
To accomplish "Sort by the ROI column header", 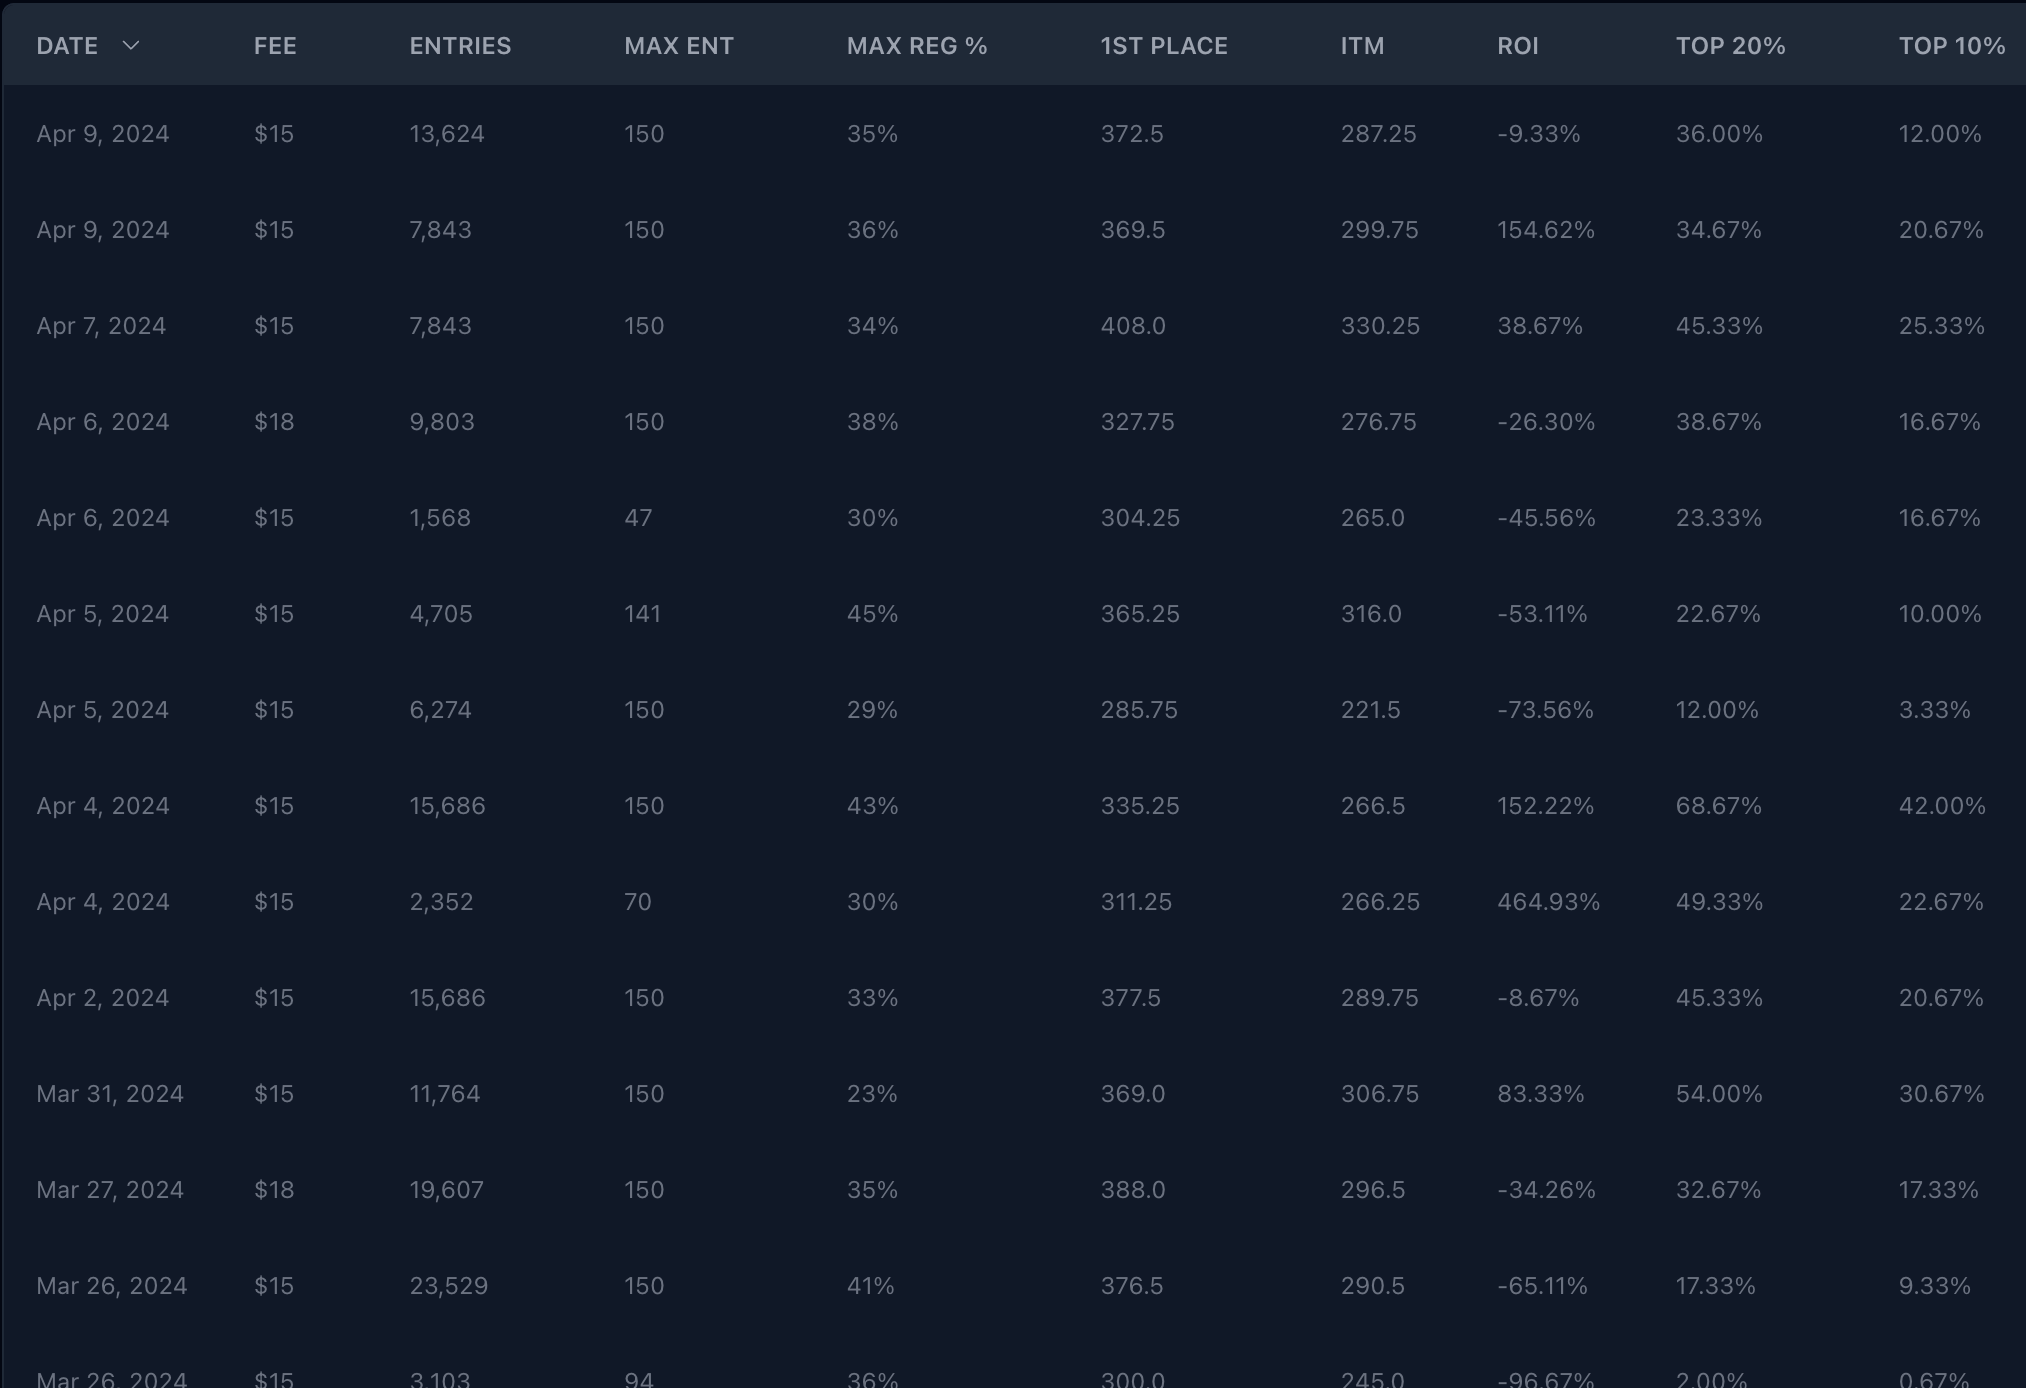I will pos(1518,46).
